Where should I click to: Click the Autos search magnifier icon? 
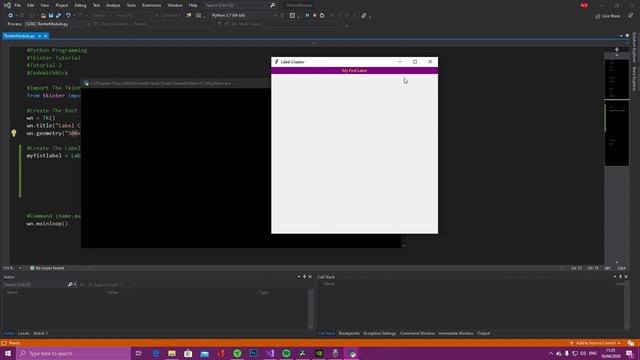tap(70, 284)
